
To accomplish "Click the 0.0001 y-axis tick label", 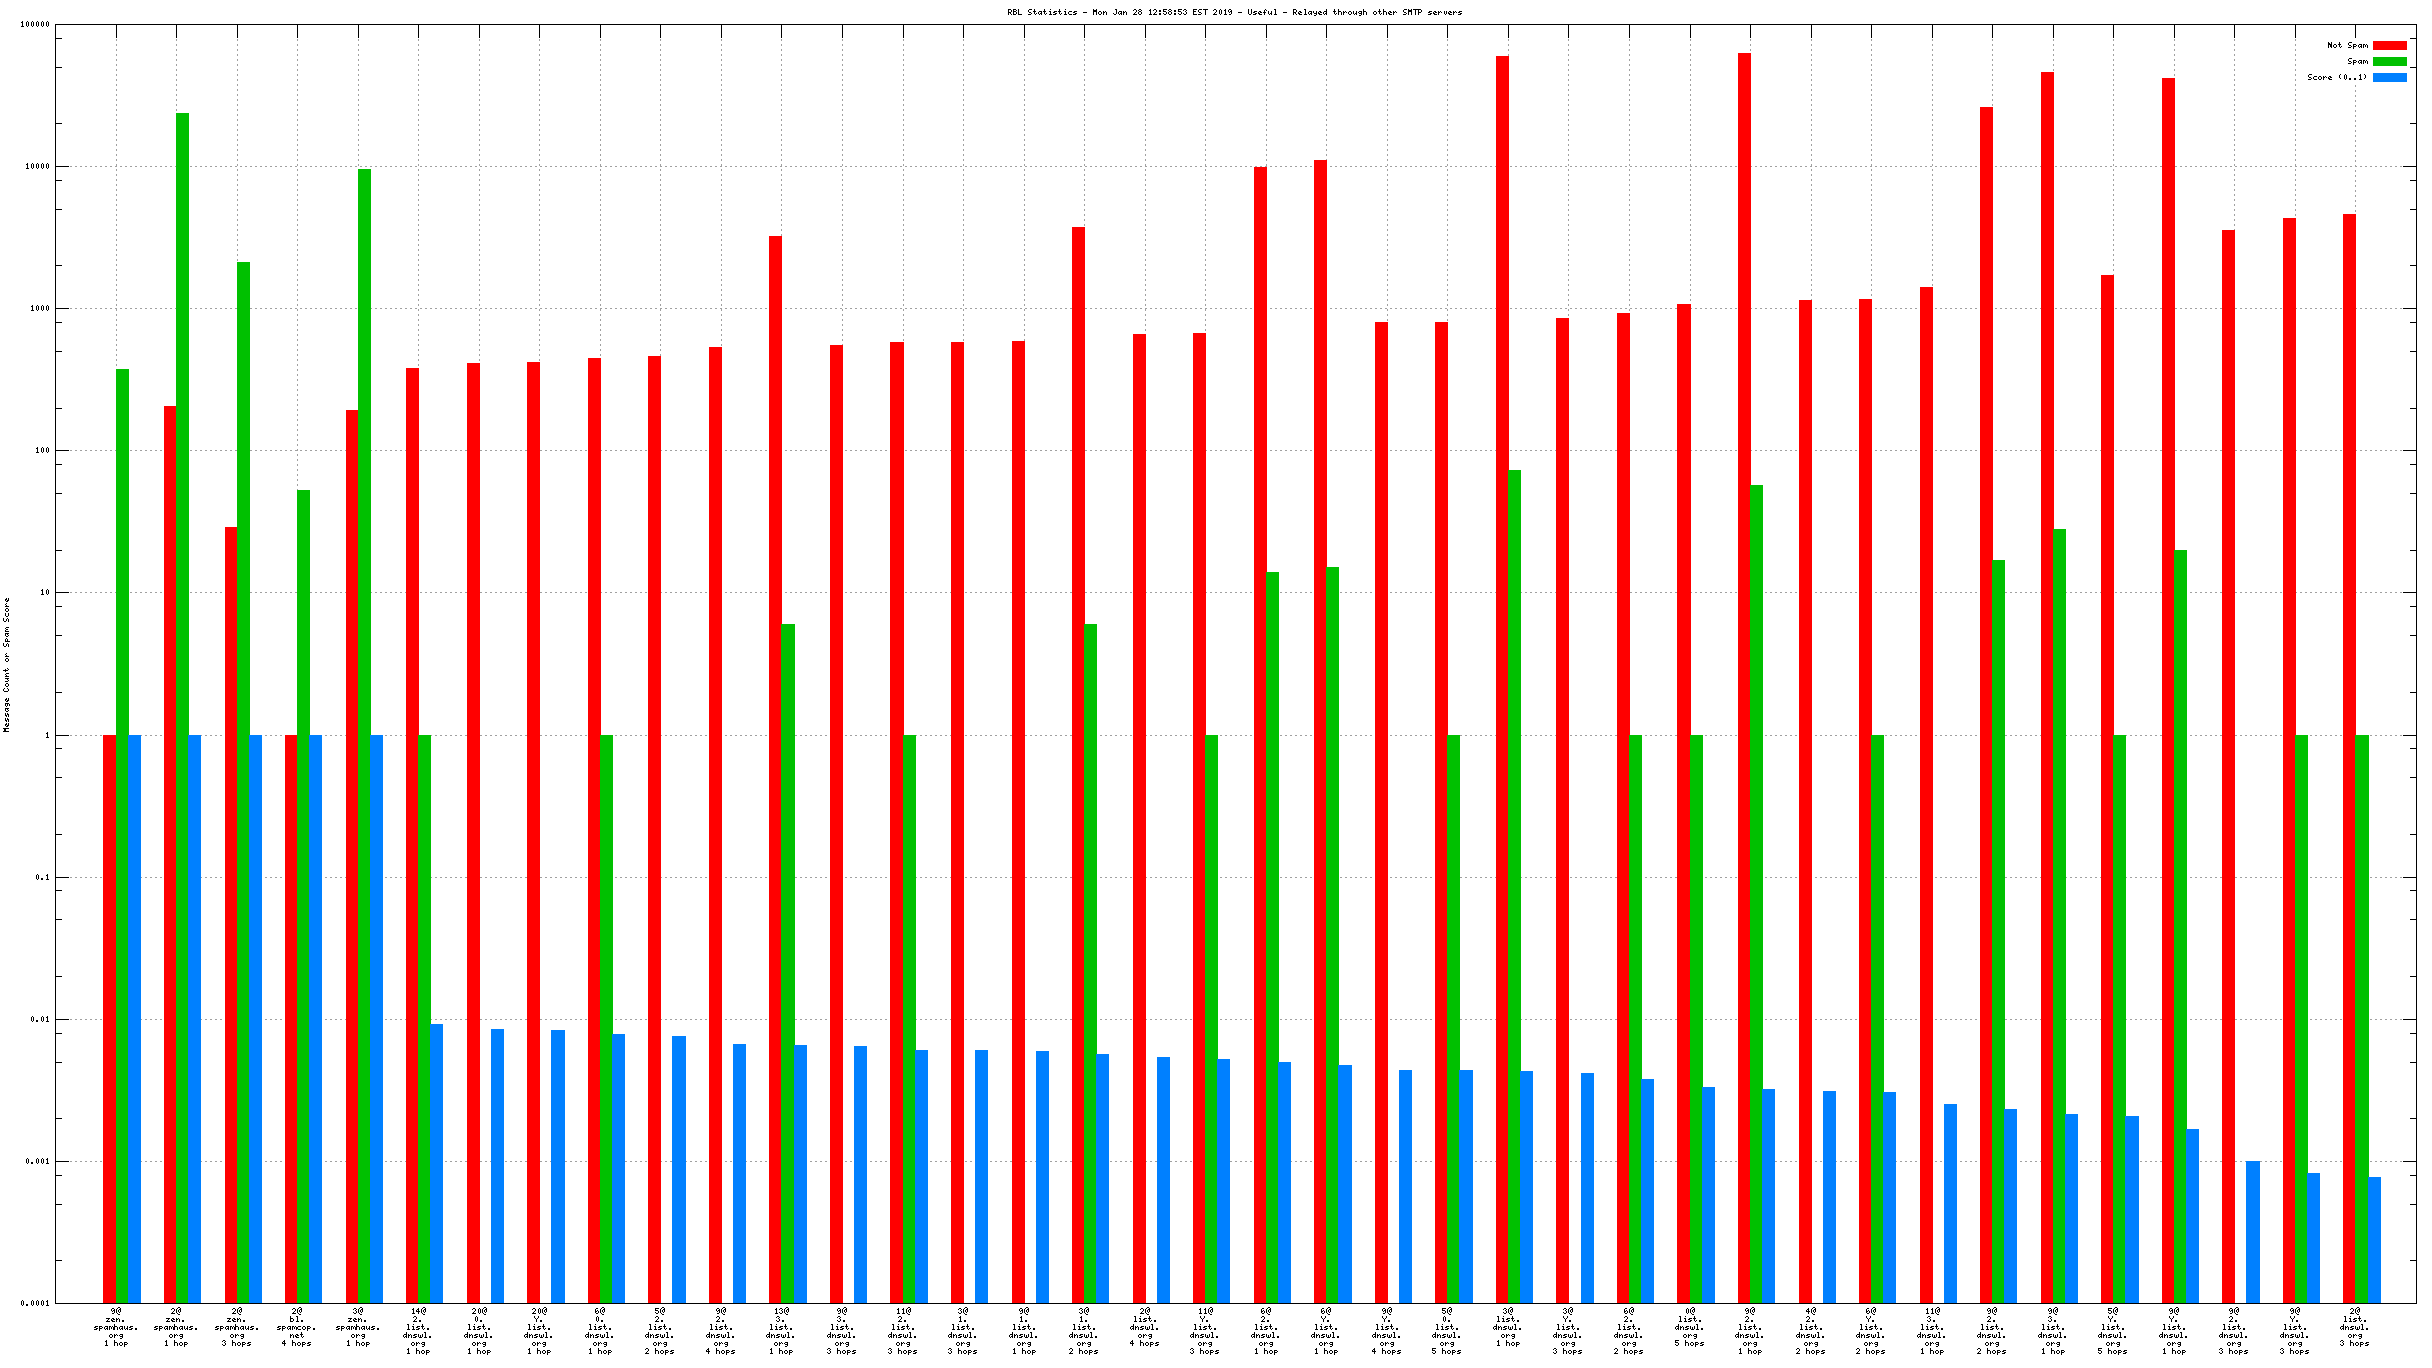I will (x=35, y=1303).
